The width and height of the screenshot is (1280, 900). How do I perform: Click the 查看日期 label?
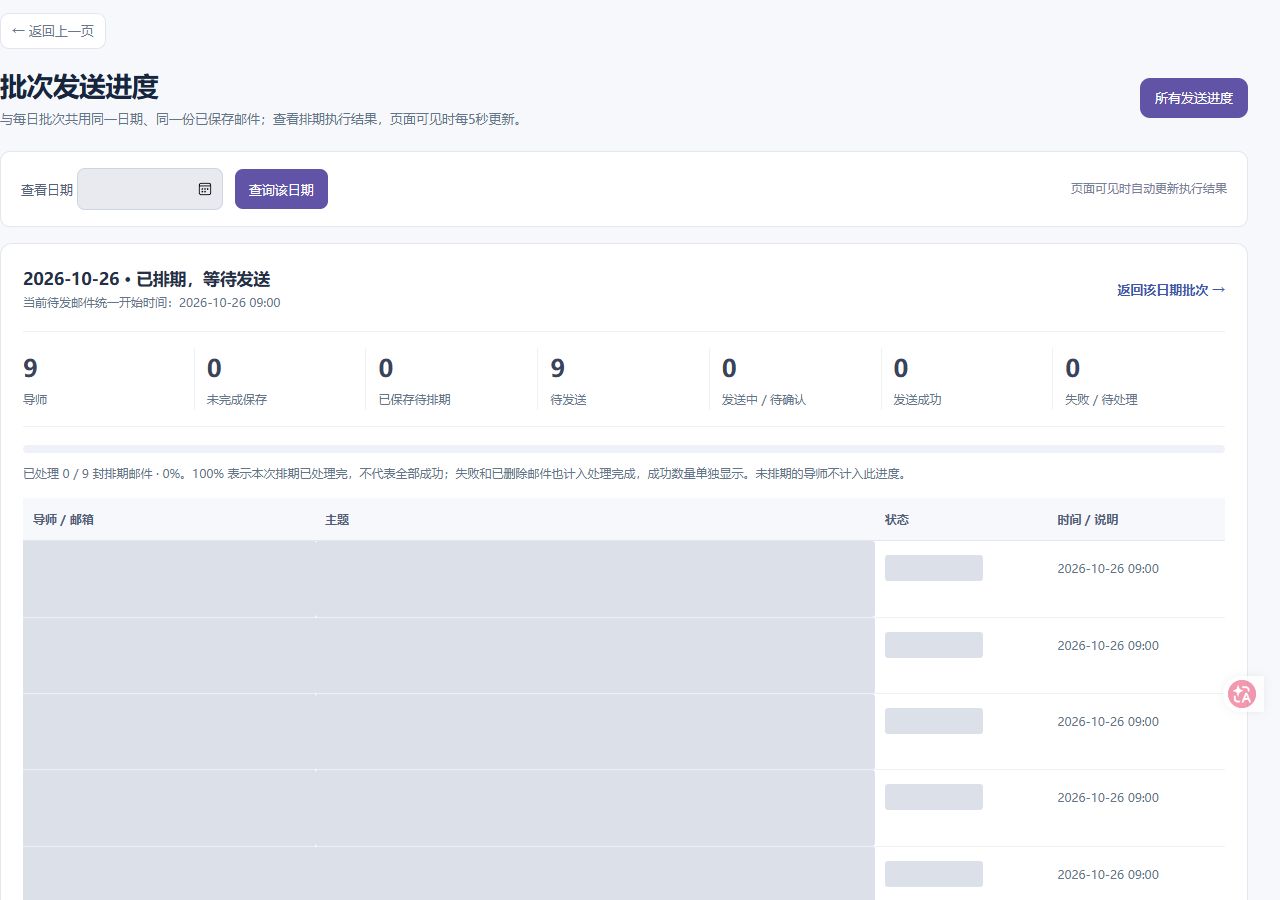47,190
